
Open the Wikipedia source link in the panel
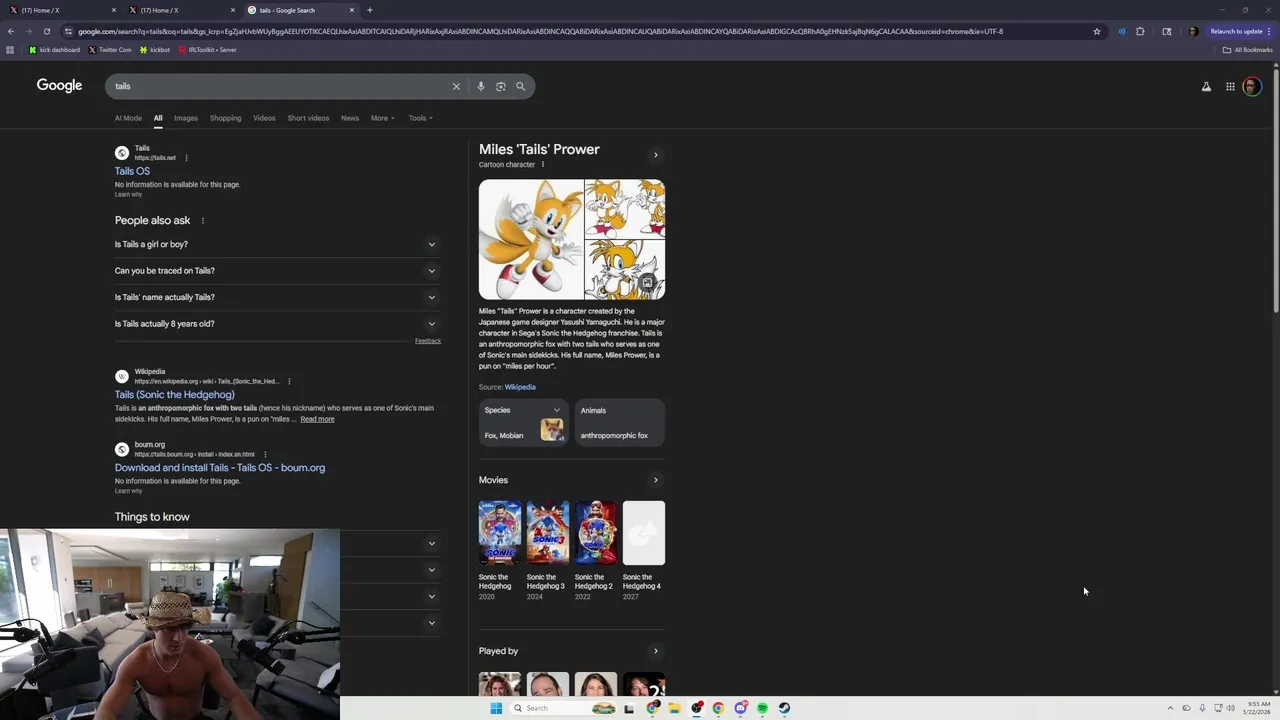coord(520,387)
